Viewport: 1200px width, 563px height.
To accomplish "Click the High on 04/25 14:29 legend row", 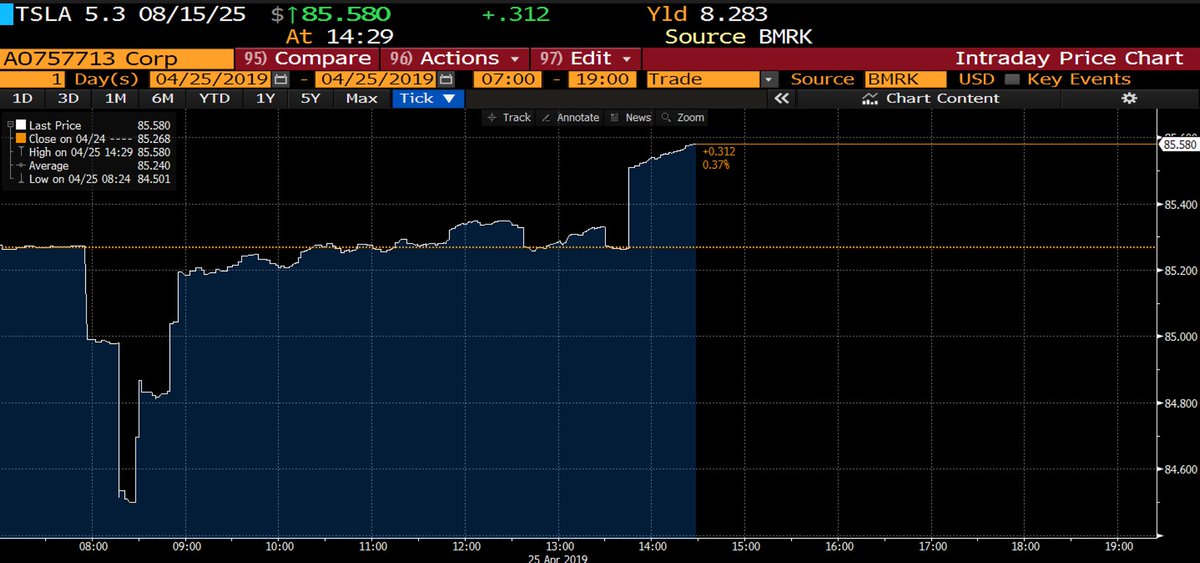I will coord(95,152).
